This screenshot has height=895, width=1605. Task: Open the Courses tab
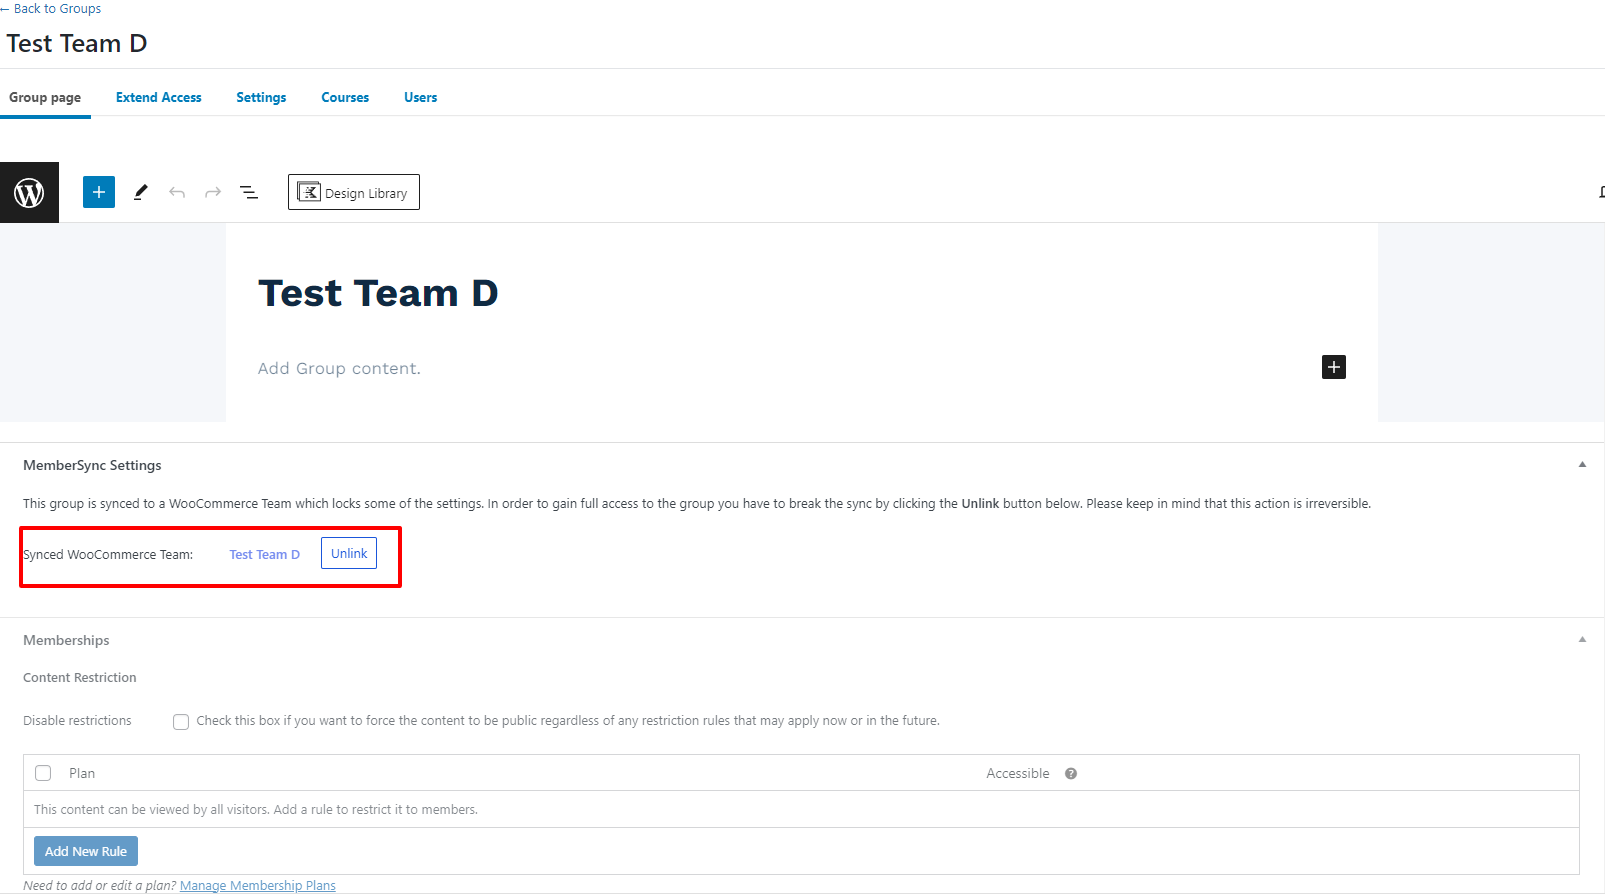[x=345, y=97]
